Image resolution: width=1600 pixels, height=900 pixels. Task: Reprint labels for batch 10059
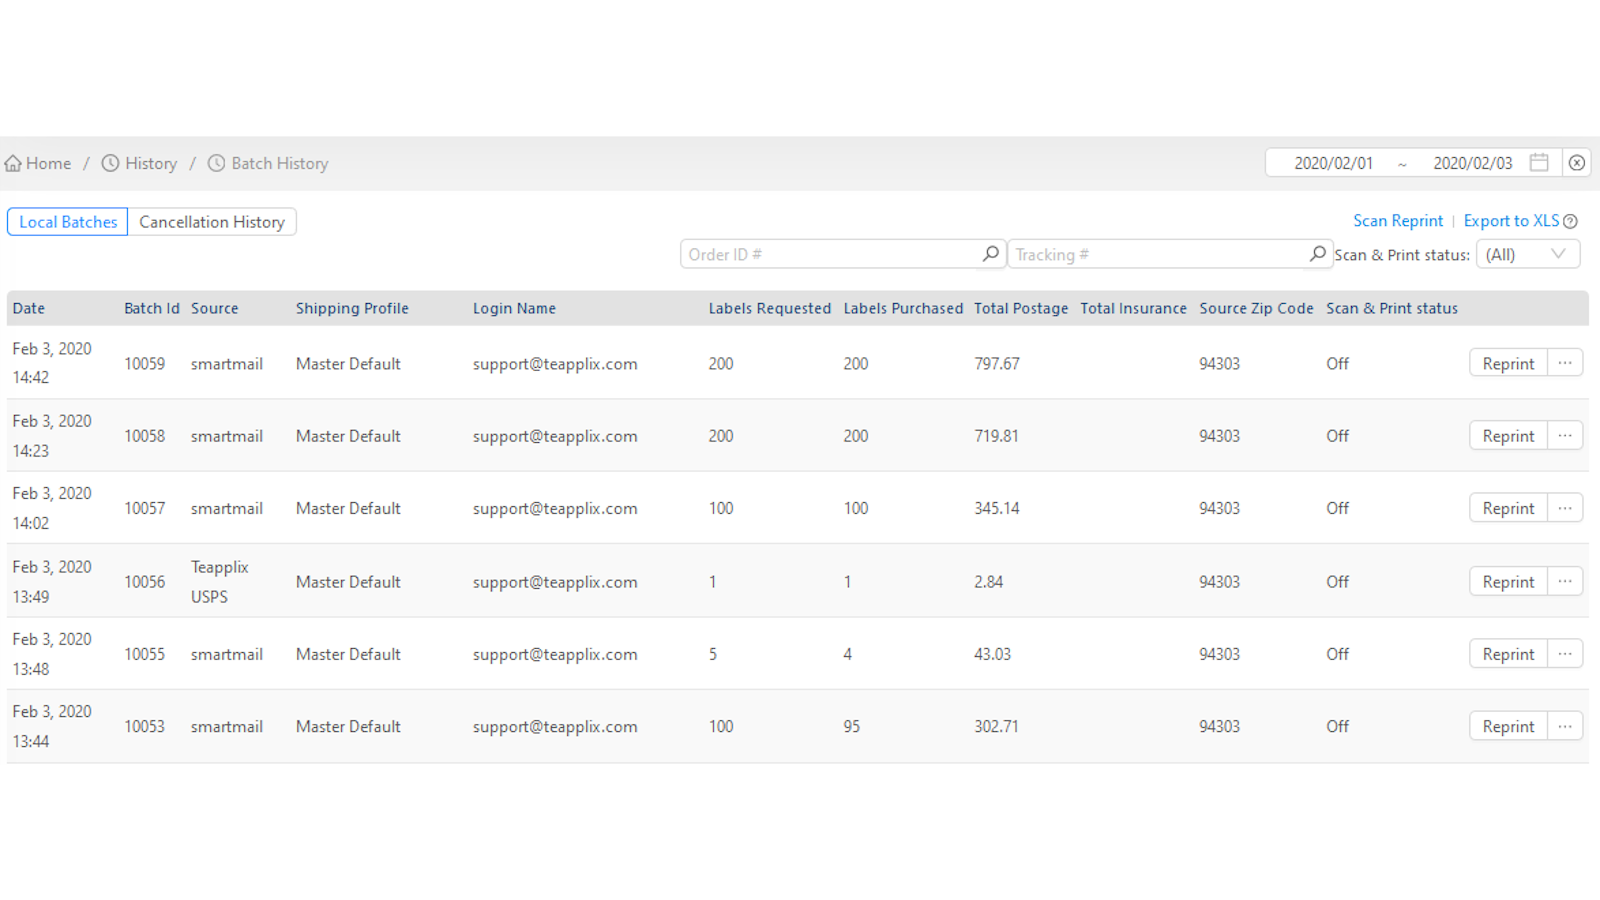tap(1507, 363)
